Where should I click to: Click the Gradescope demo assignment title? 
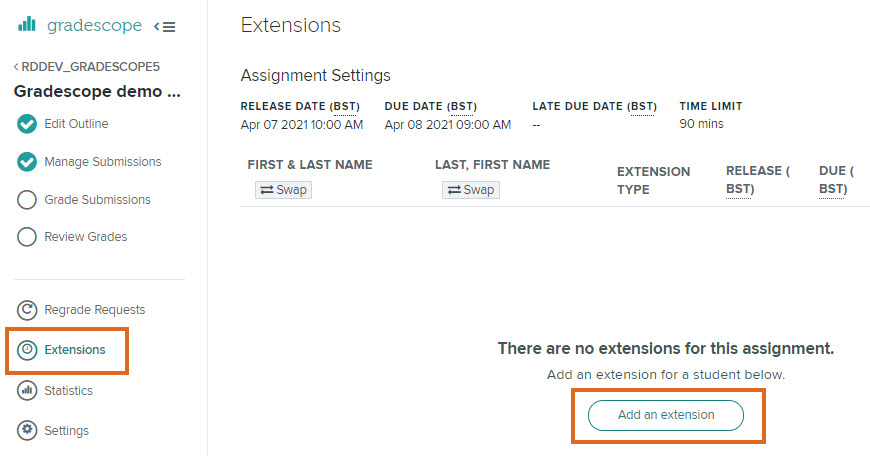coord(97,92)
